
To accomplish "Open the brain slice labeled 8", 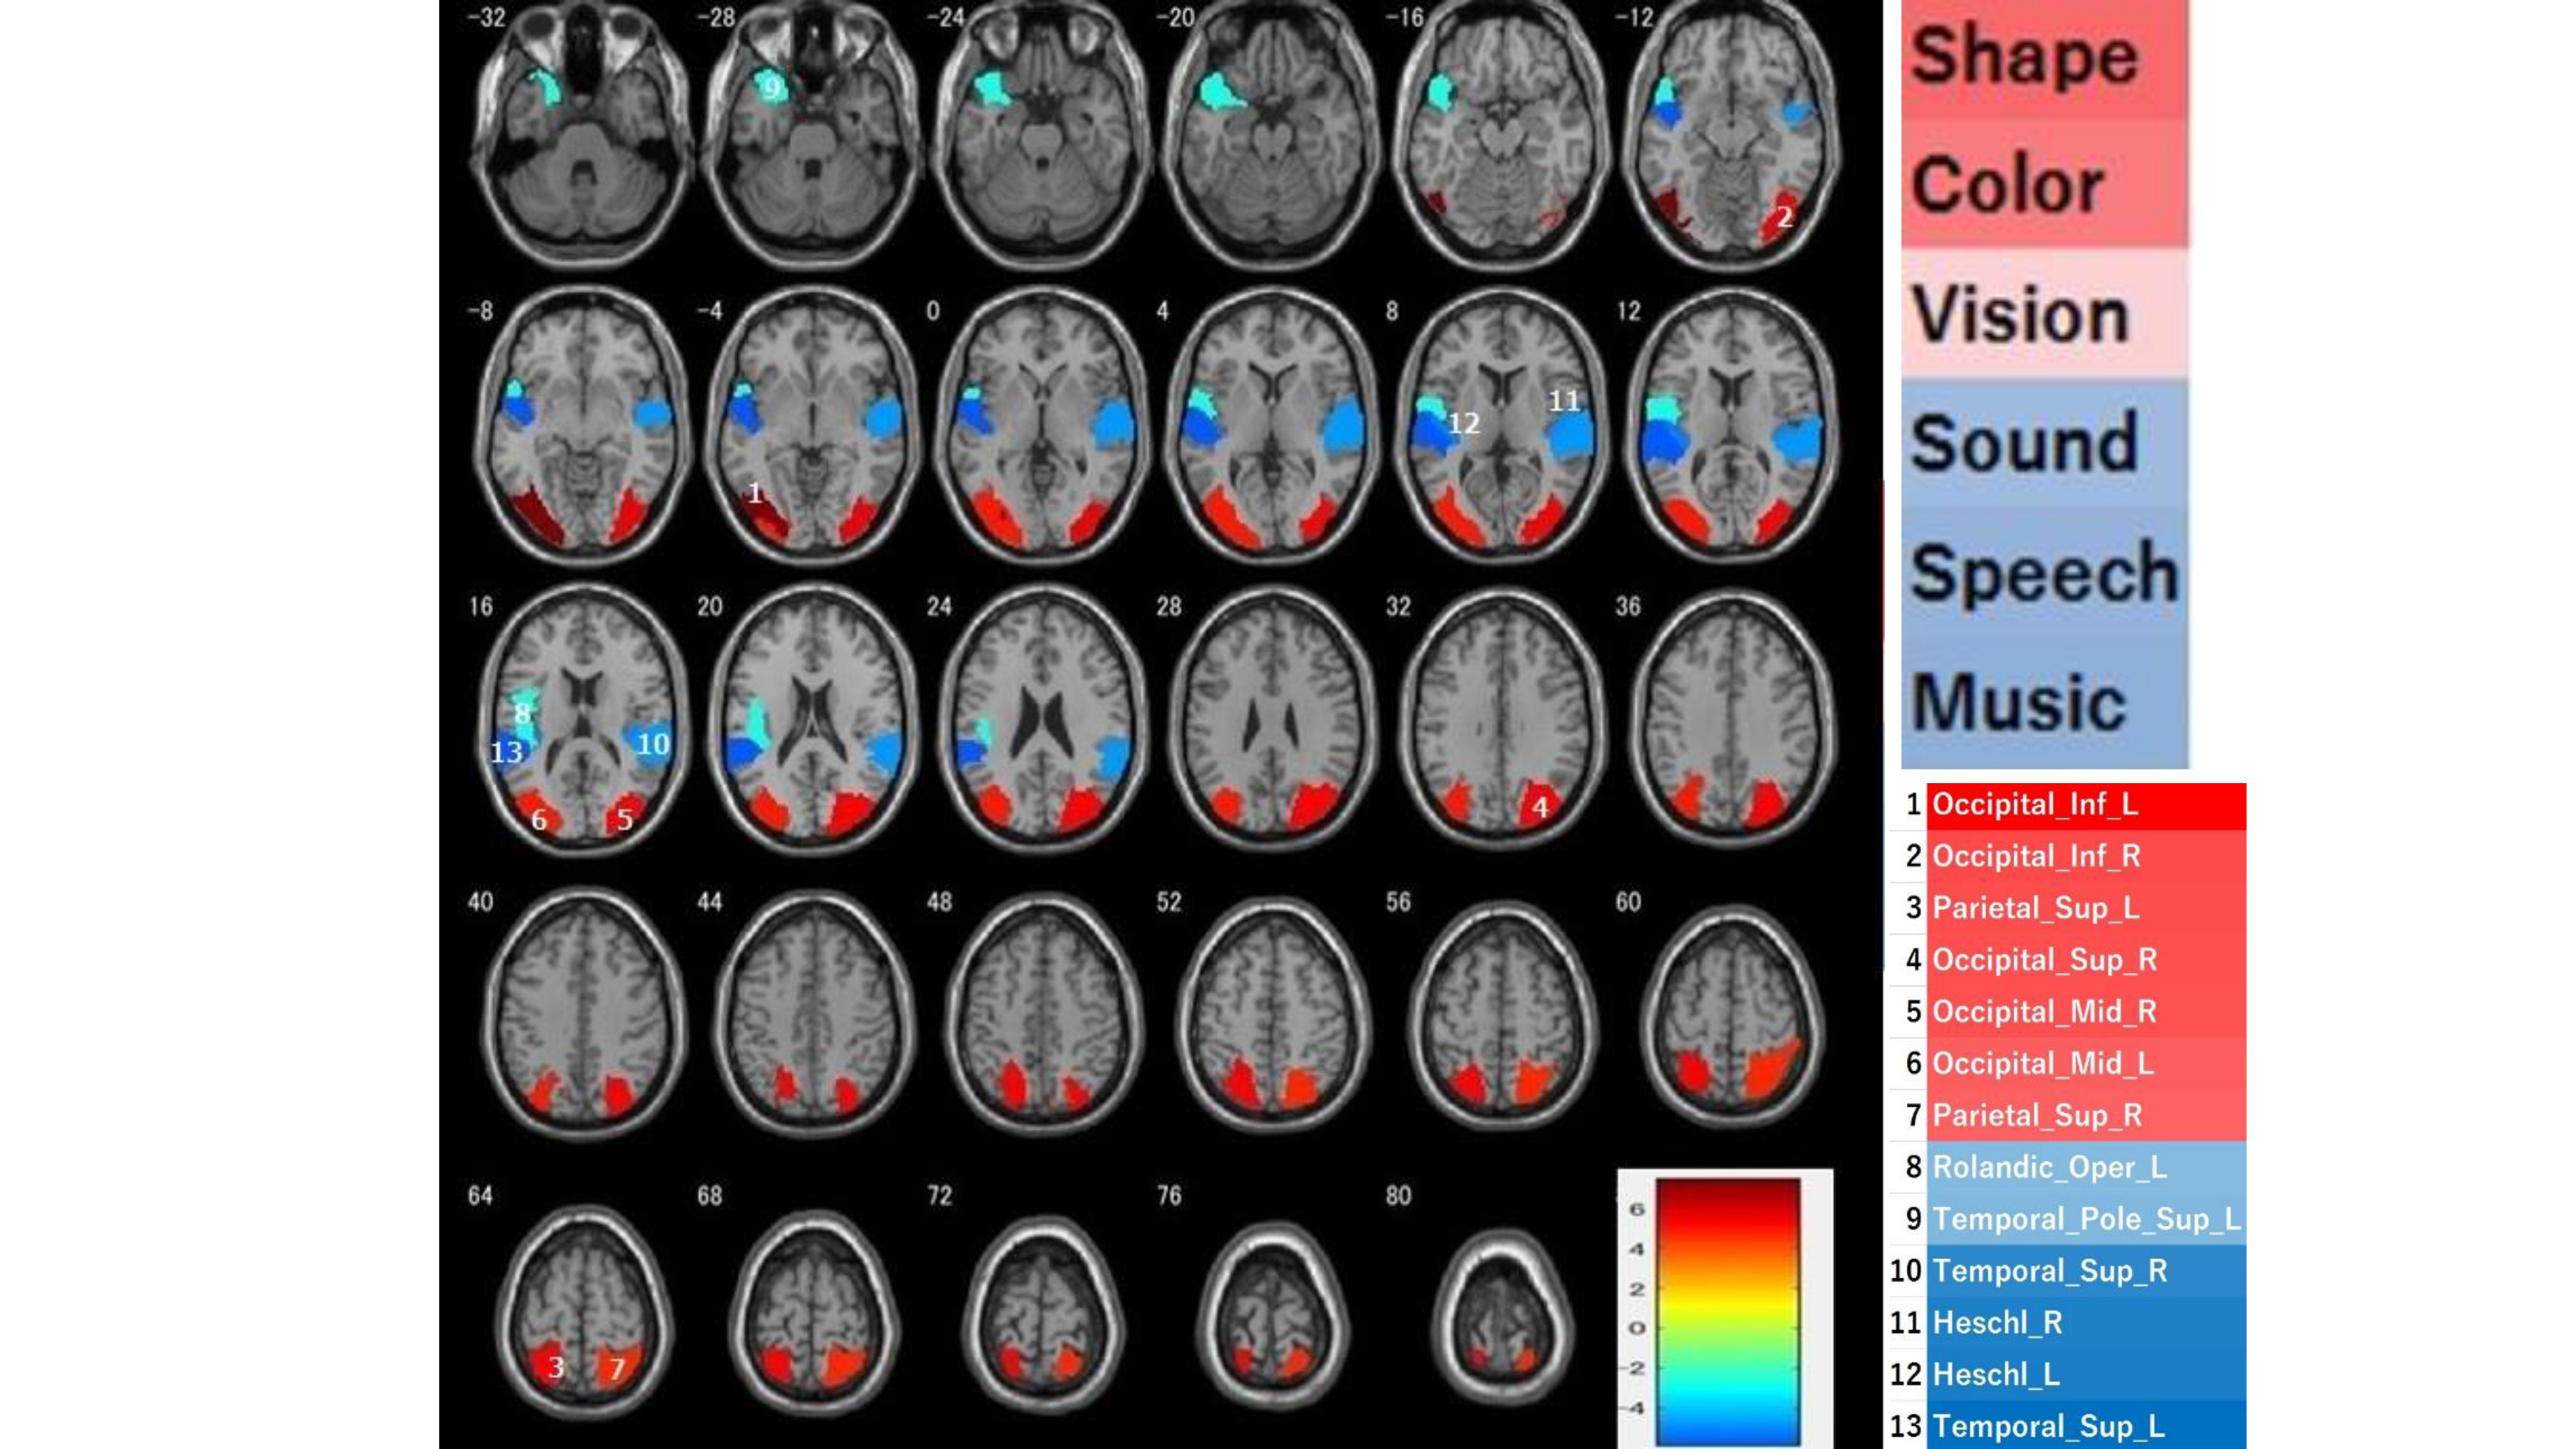I will [1501, 424].
